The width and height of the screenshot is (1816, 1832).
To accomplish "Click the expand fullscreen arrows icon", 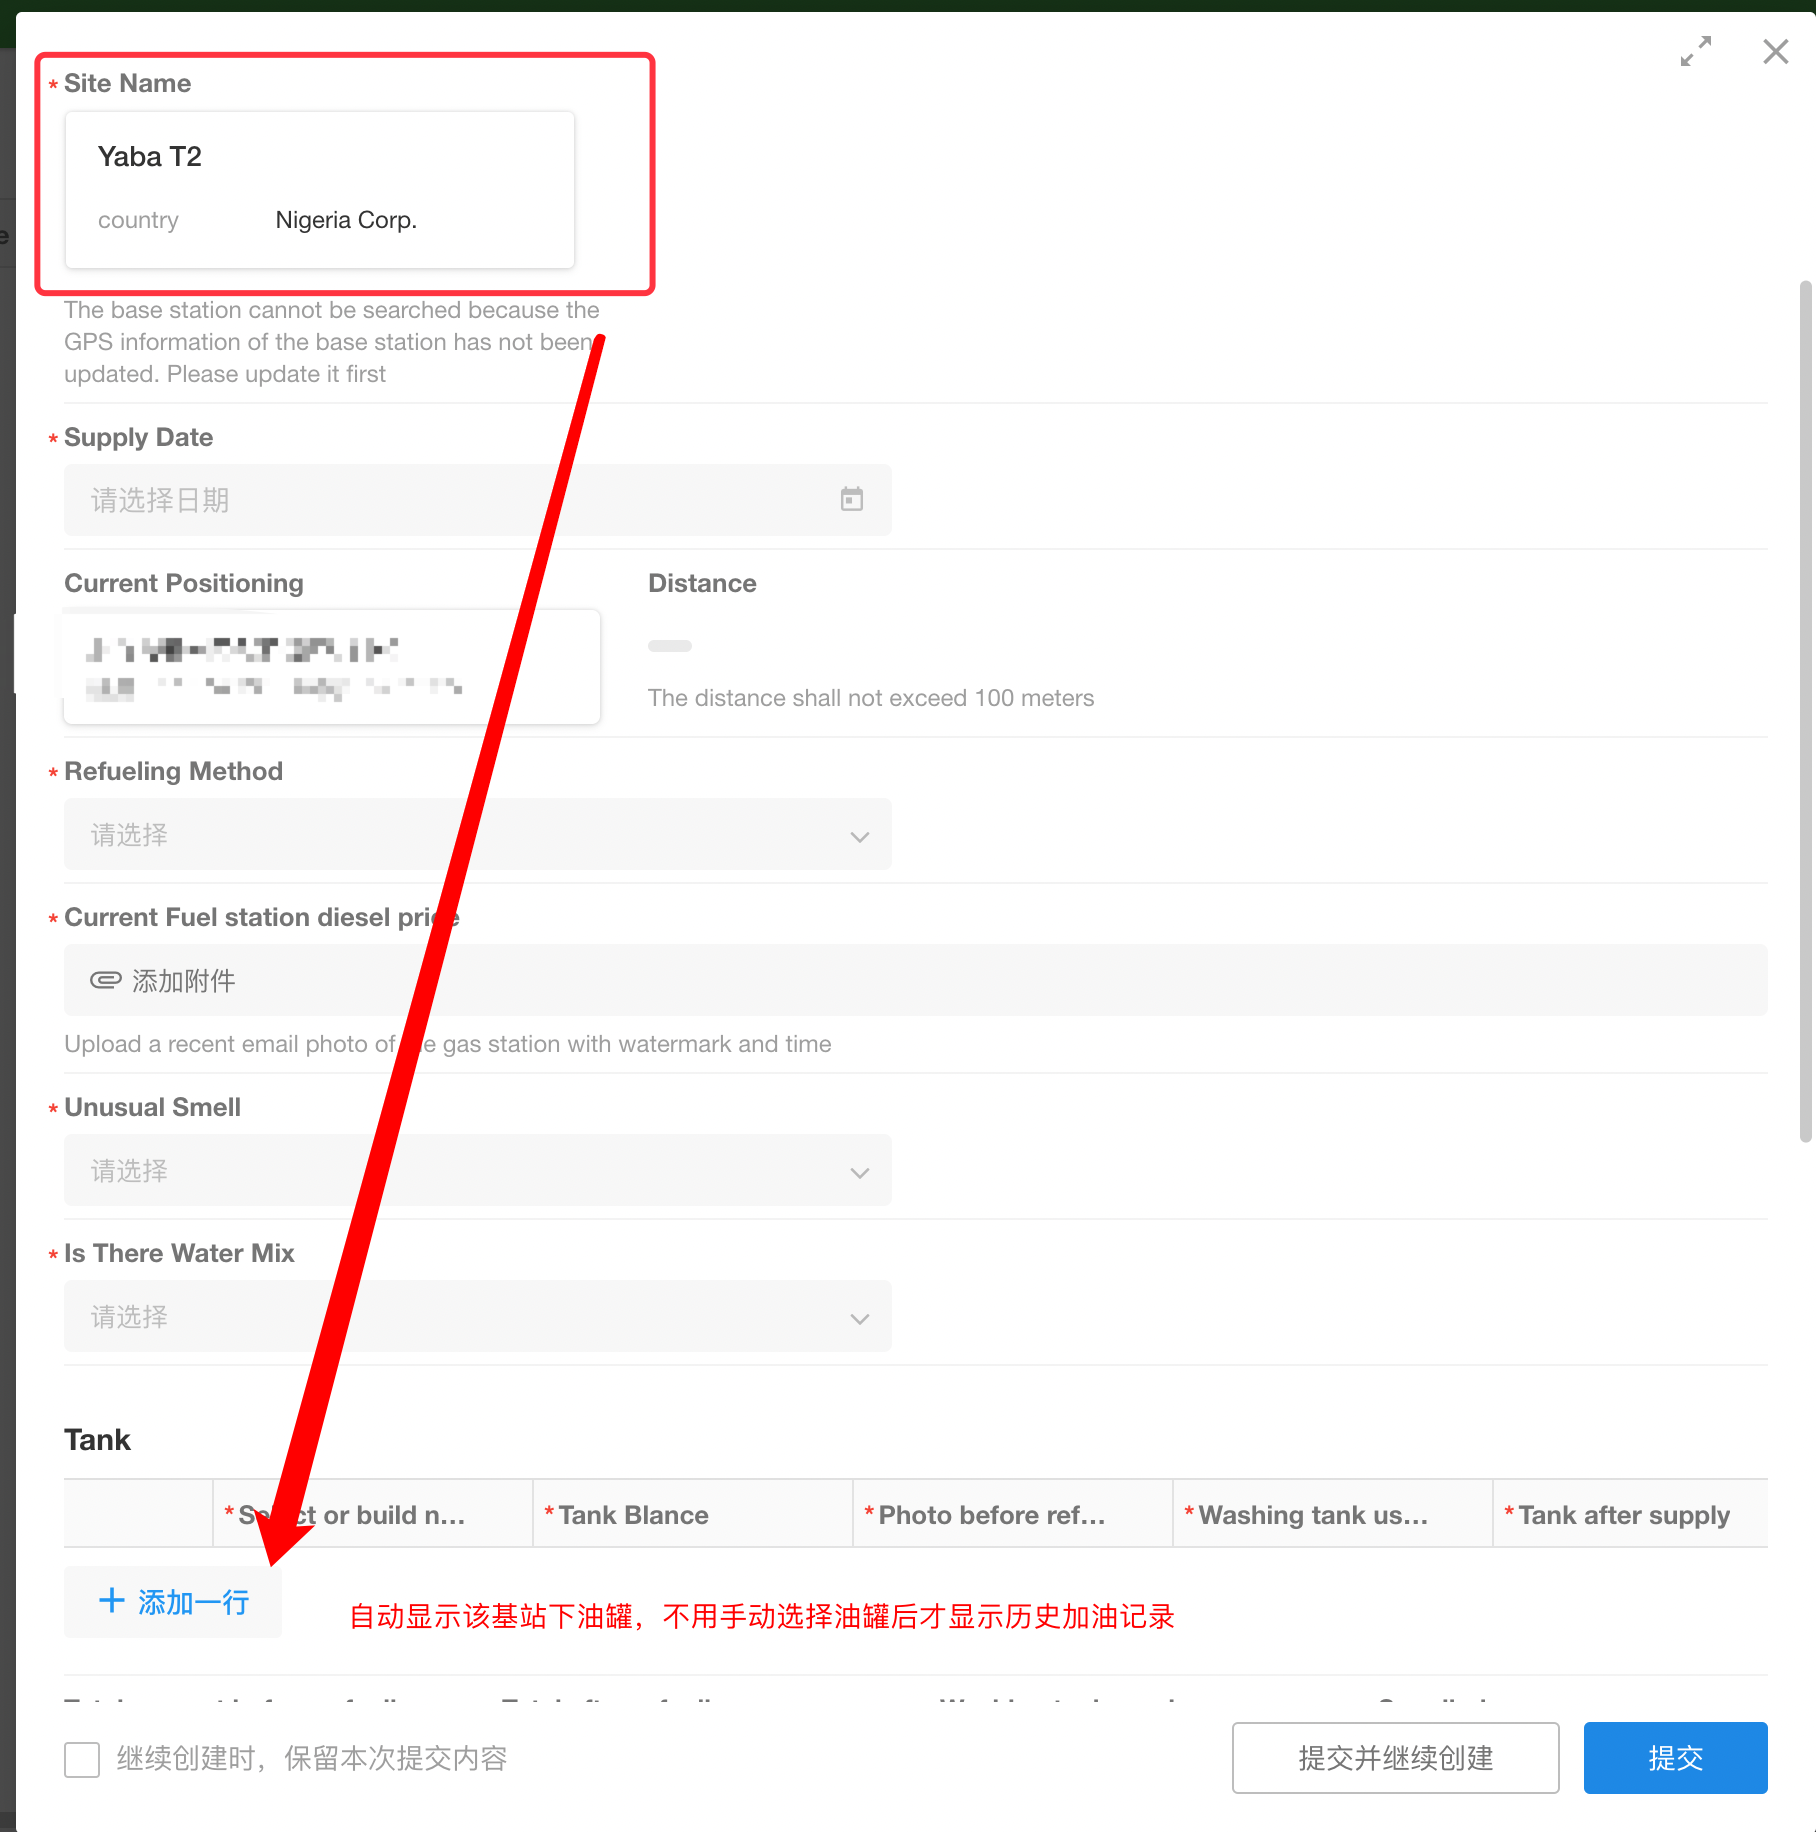I will 1695,51.
